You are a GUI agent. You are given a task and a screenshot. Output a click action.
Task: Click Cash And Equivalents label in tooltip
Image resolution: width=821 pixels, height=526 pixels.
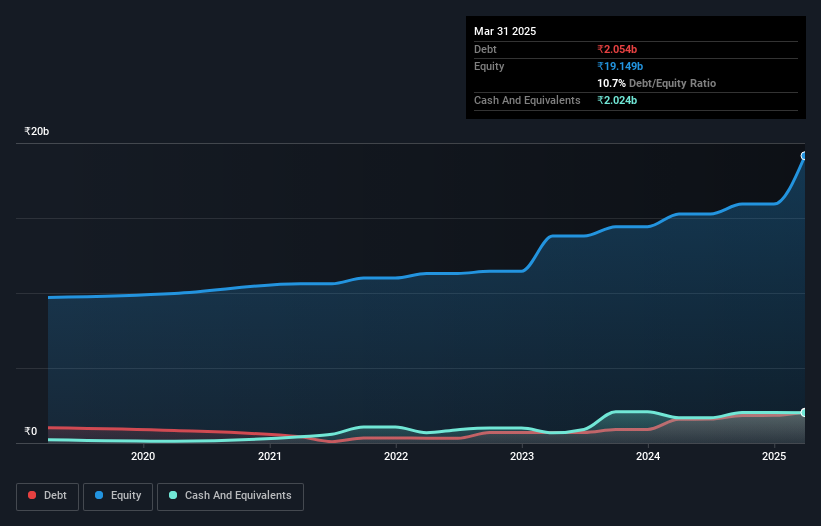tap(527, 100)
